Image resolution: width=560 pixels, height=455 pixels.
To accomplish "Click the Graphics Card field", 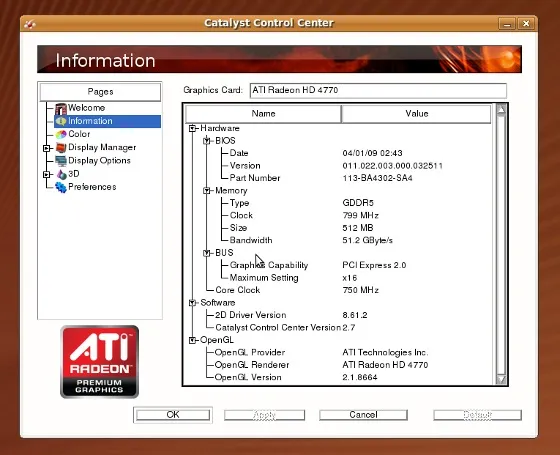I will point(378,90).
